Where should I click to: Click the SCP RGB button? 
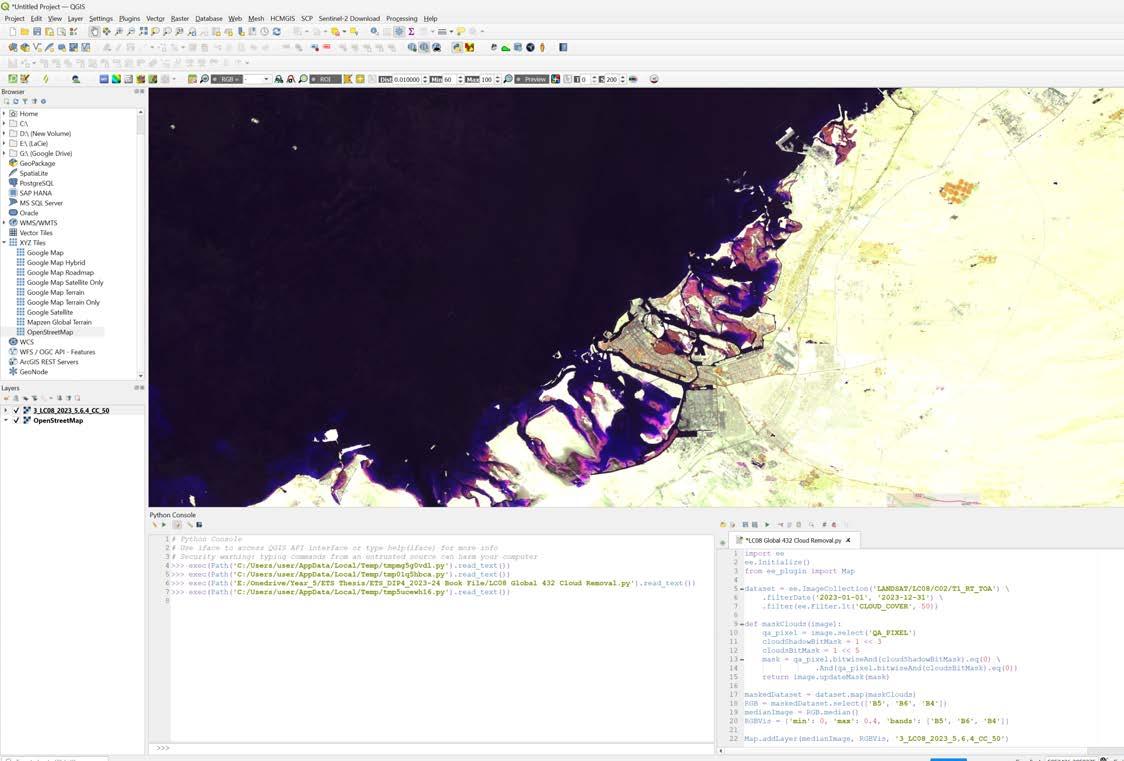(227, 79)
